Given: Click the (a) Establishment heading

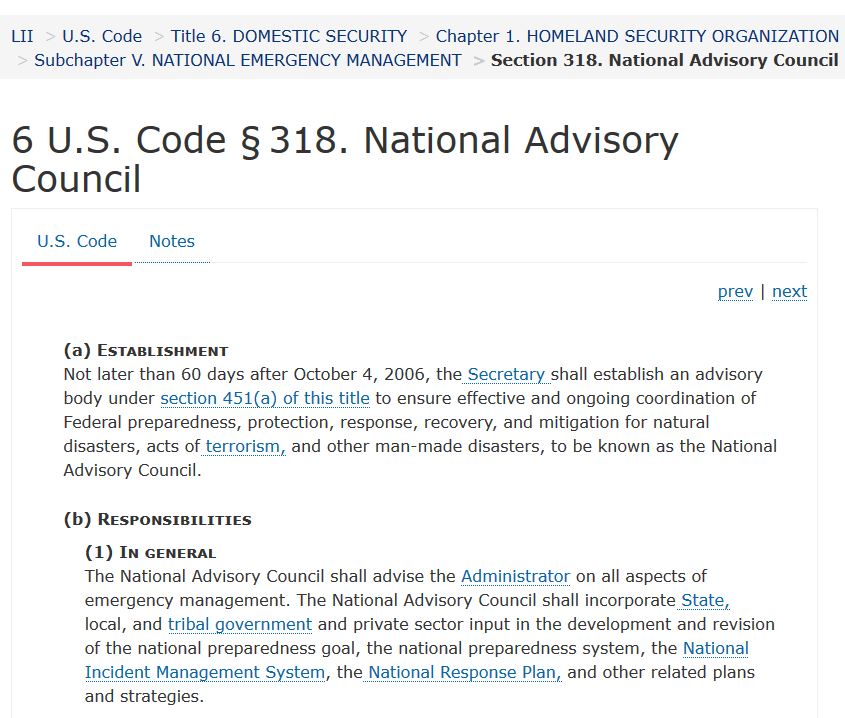Looking at the screenshot, I should [146, 350].
